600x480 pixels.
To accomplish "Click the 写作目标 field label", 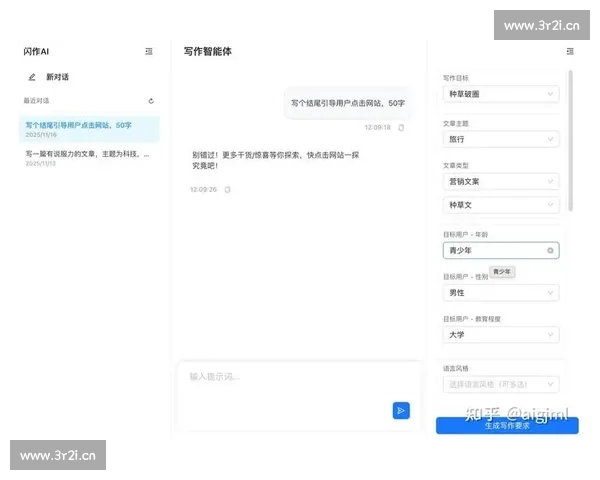I will click(x=456, y=78).
